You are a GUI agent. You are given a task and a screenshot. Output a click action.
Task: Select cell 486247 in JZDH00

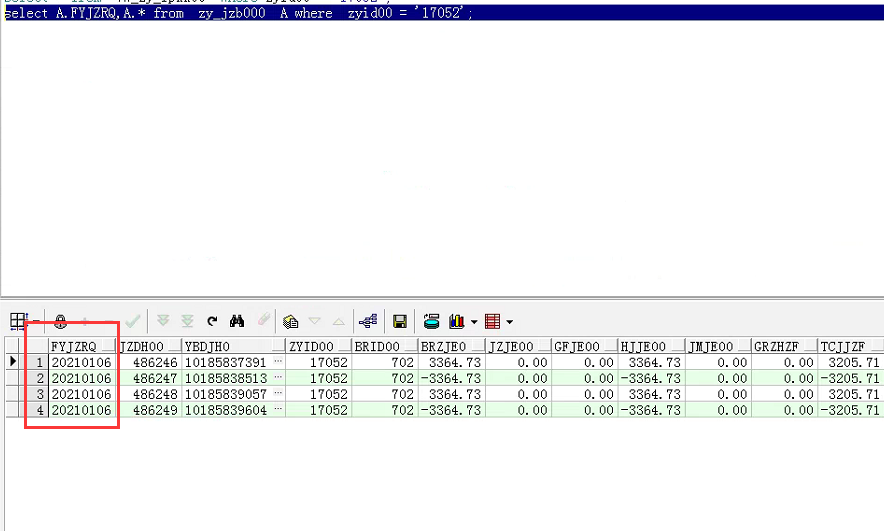click(149, 378)
